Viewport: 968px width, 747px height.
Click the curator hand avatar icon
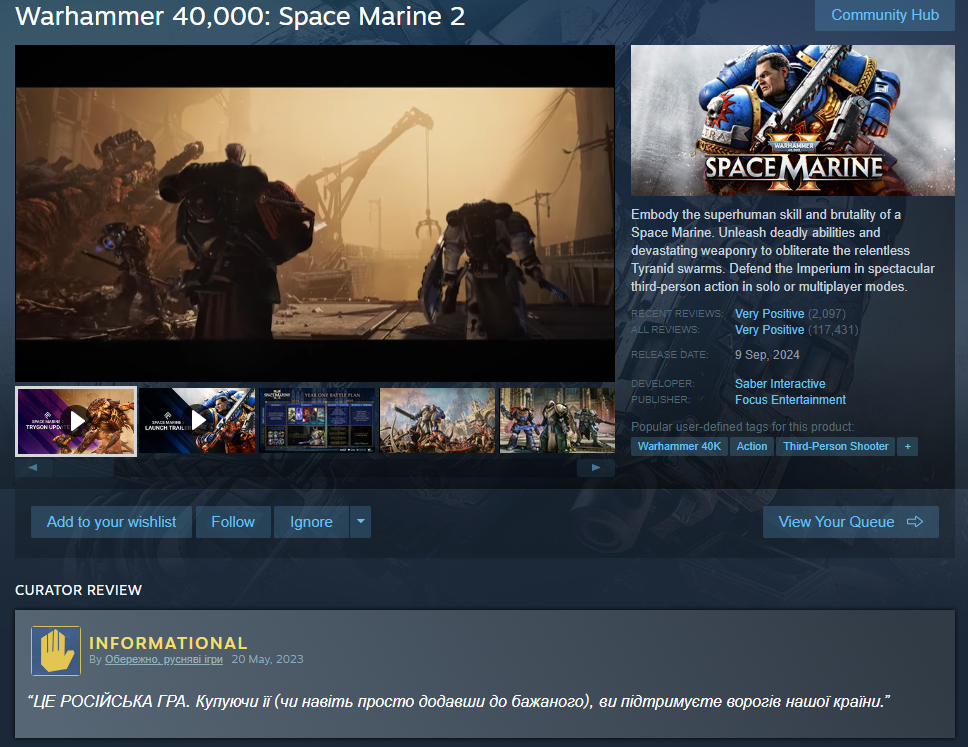point(56,651)
